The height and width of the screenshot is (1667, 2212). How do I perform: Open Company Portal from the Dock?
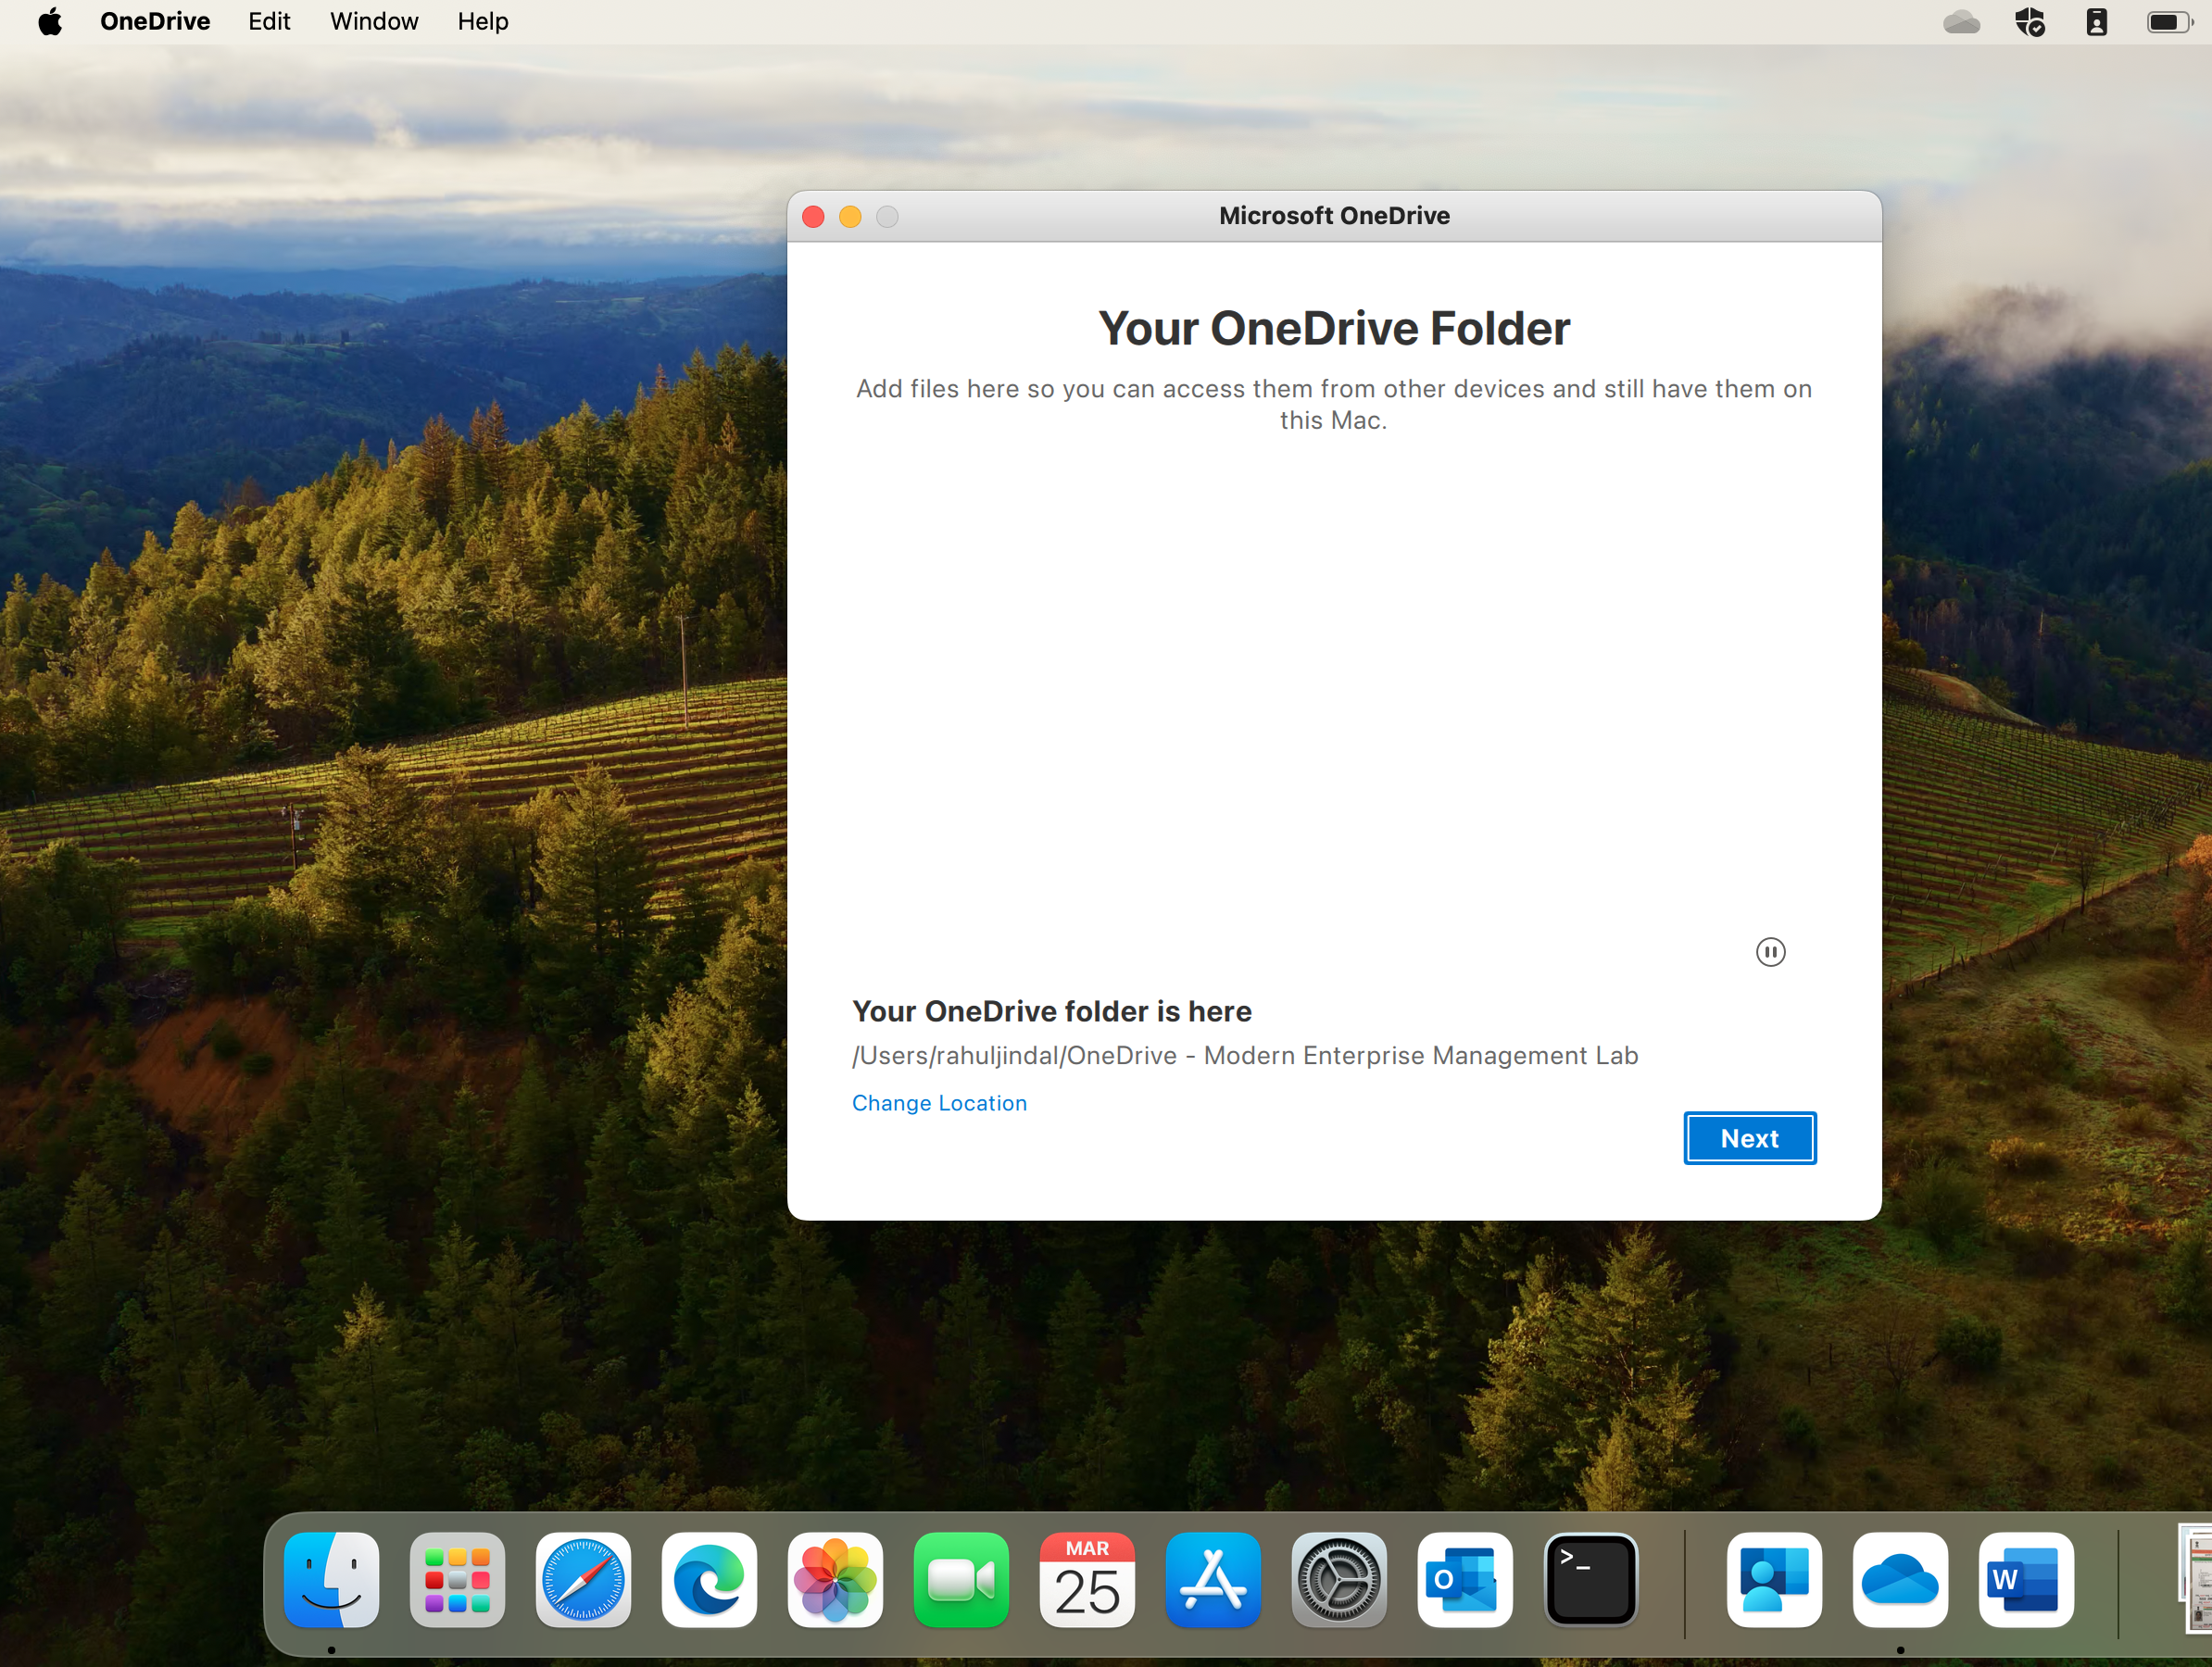point(1774,1580)
